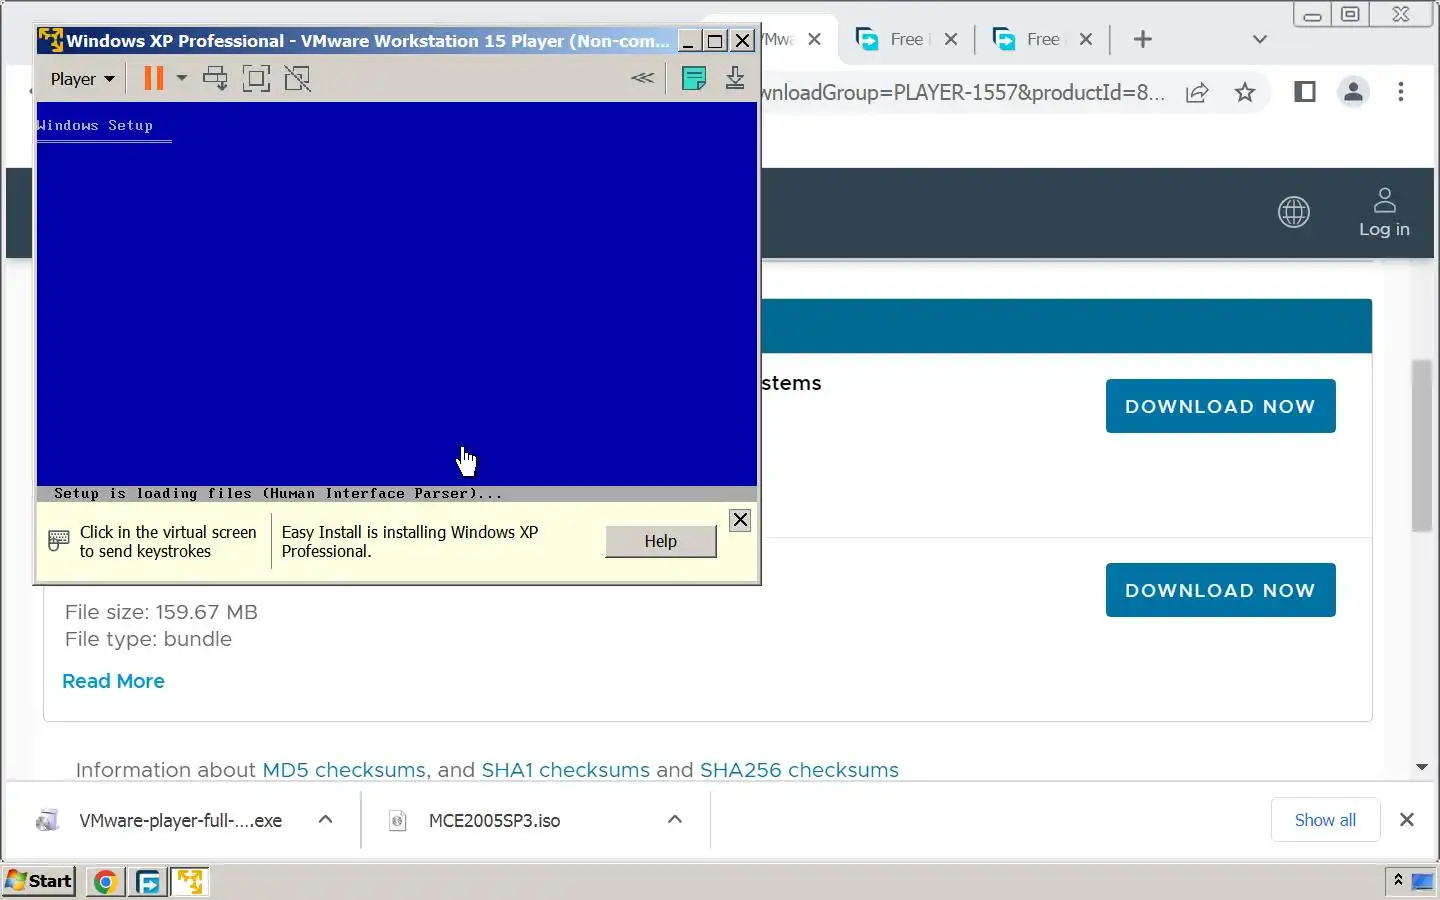Image resolution: width=1440 pixels, height=900 pixels.
Task: Close the second Free tab
Action: point(1086,39)
